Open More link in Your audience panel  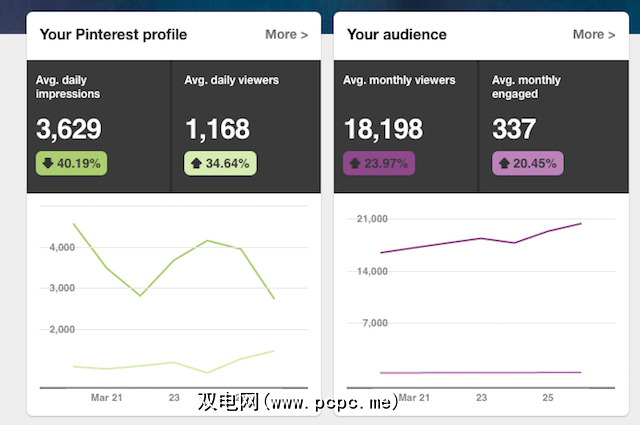(x=593, y=35)
